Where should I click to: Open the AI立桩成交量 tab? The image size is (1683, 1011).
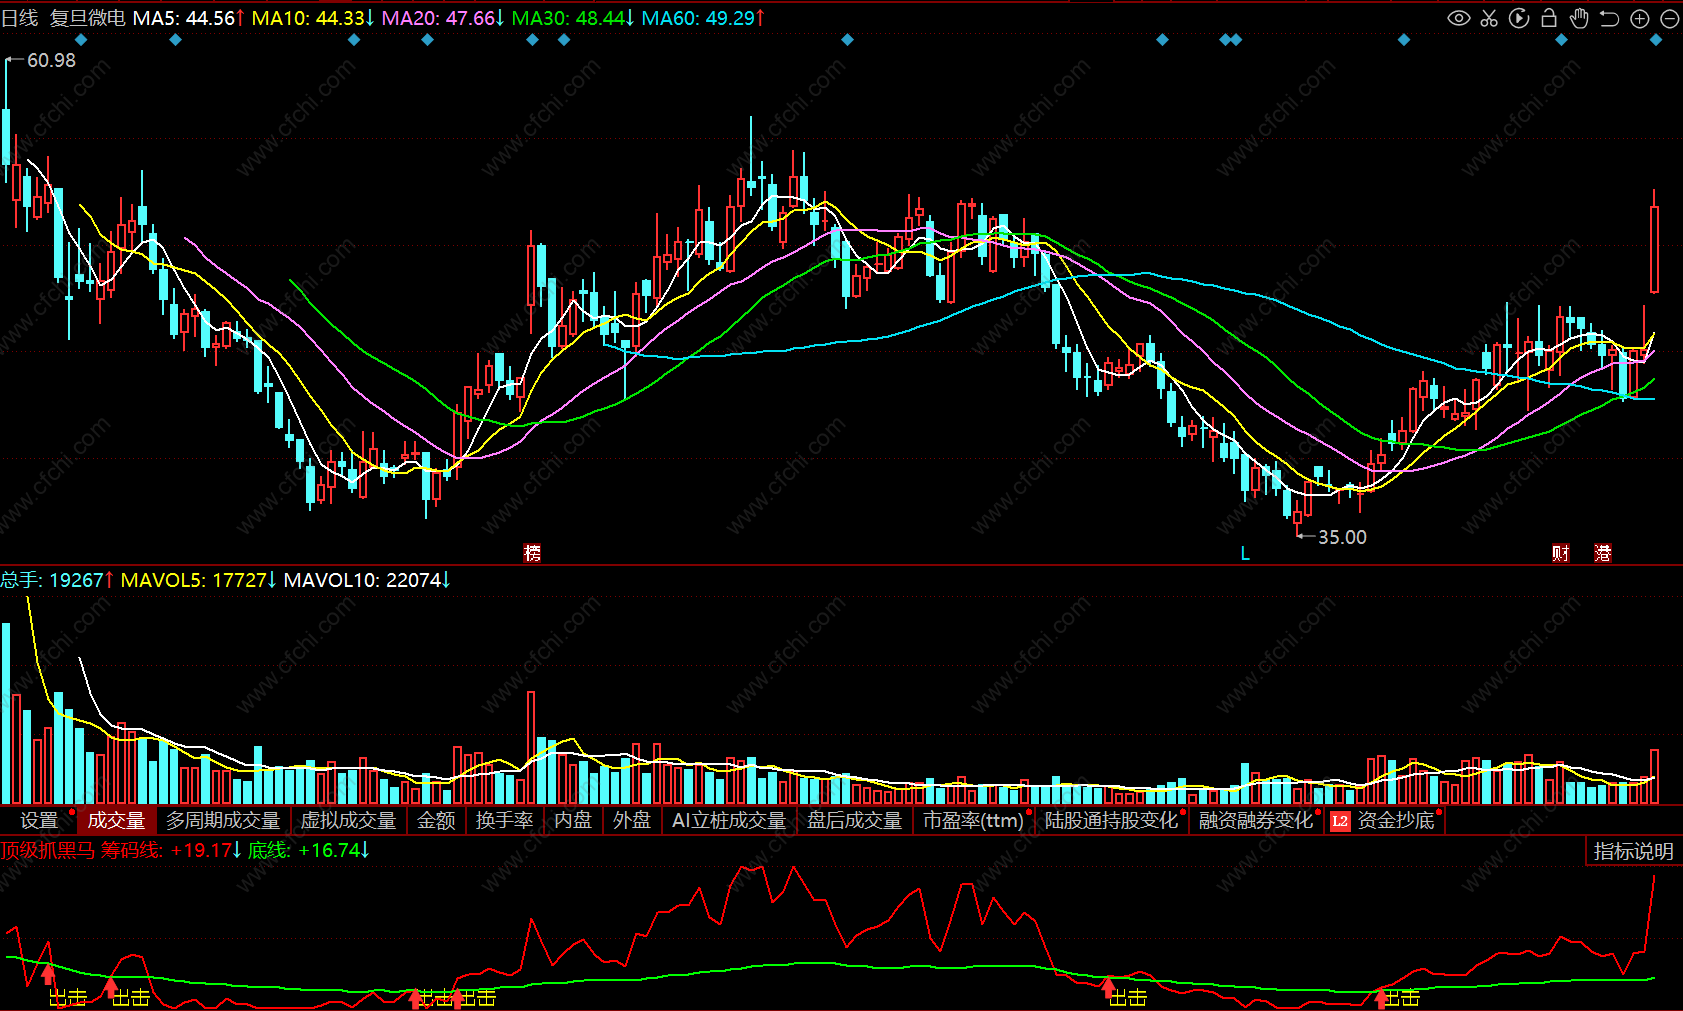point(729,821)
